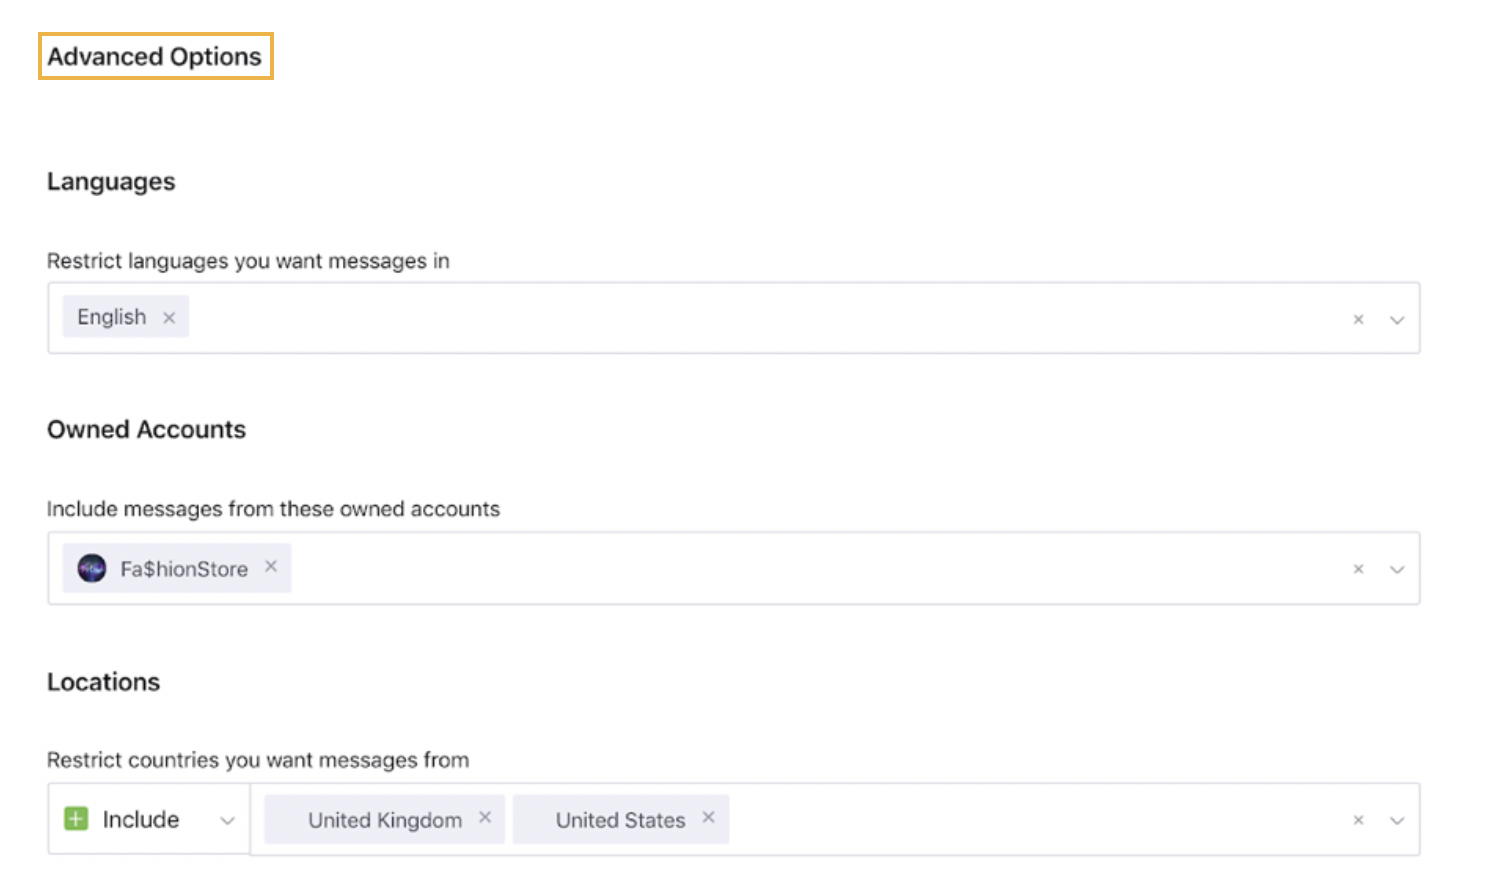Click the Locations section heading
Viewport: 1498px width, 888px height.
pyautogui.click(x=103, y=682)
